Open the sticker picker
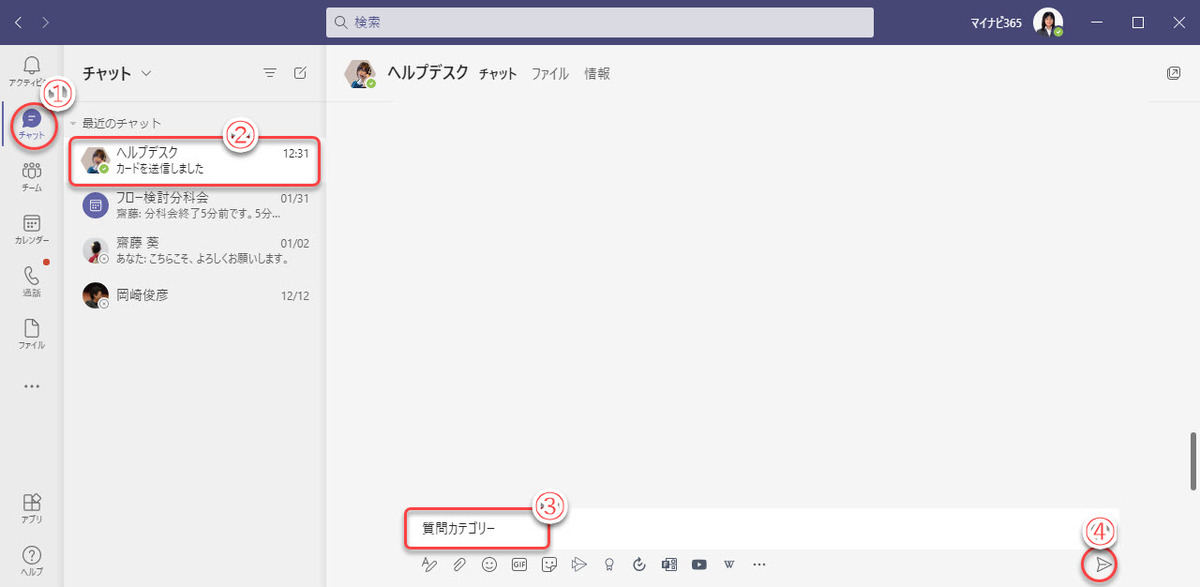Viewport: 1200px width, 587px height. pyautogui.click(x=549, y=564)
